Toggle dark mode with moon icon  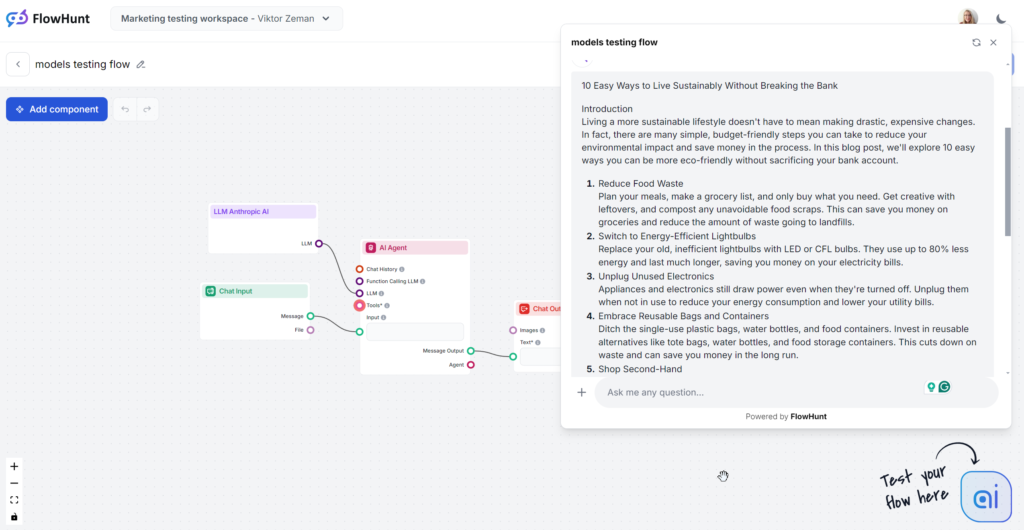point(1002,18)
